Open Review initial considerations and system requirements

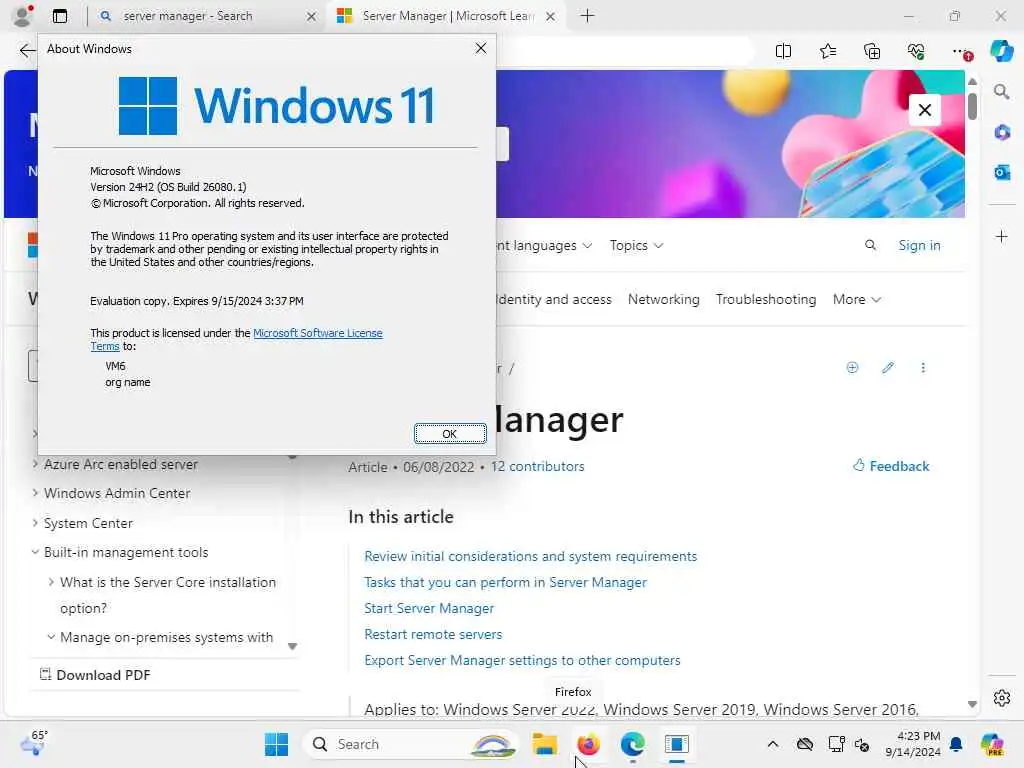(530, 556)
